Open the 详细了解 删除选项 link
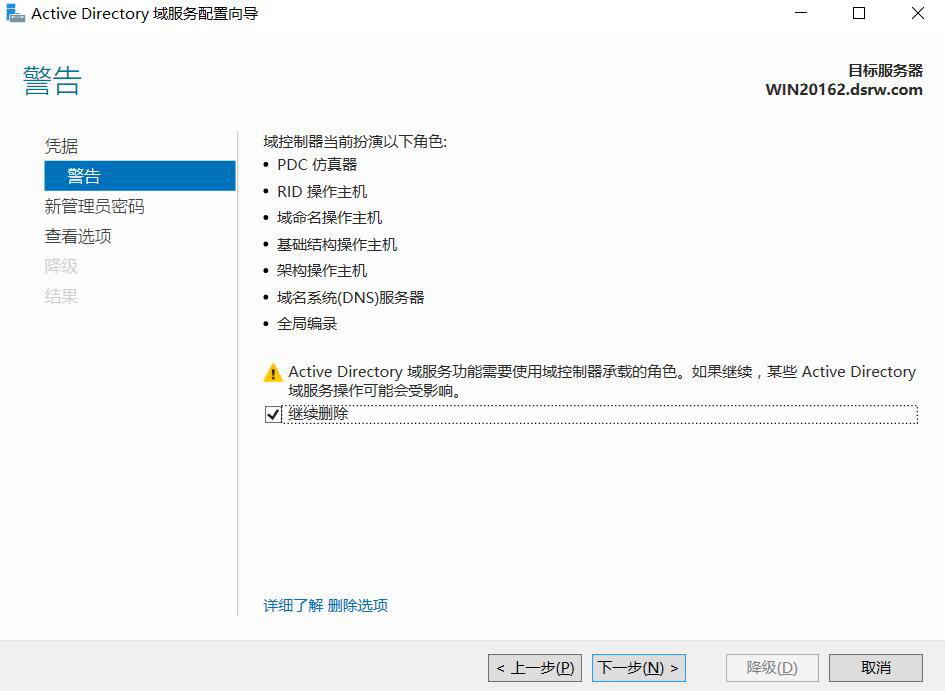945x691 pixels. [x=325, y=605]
